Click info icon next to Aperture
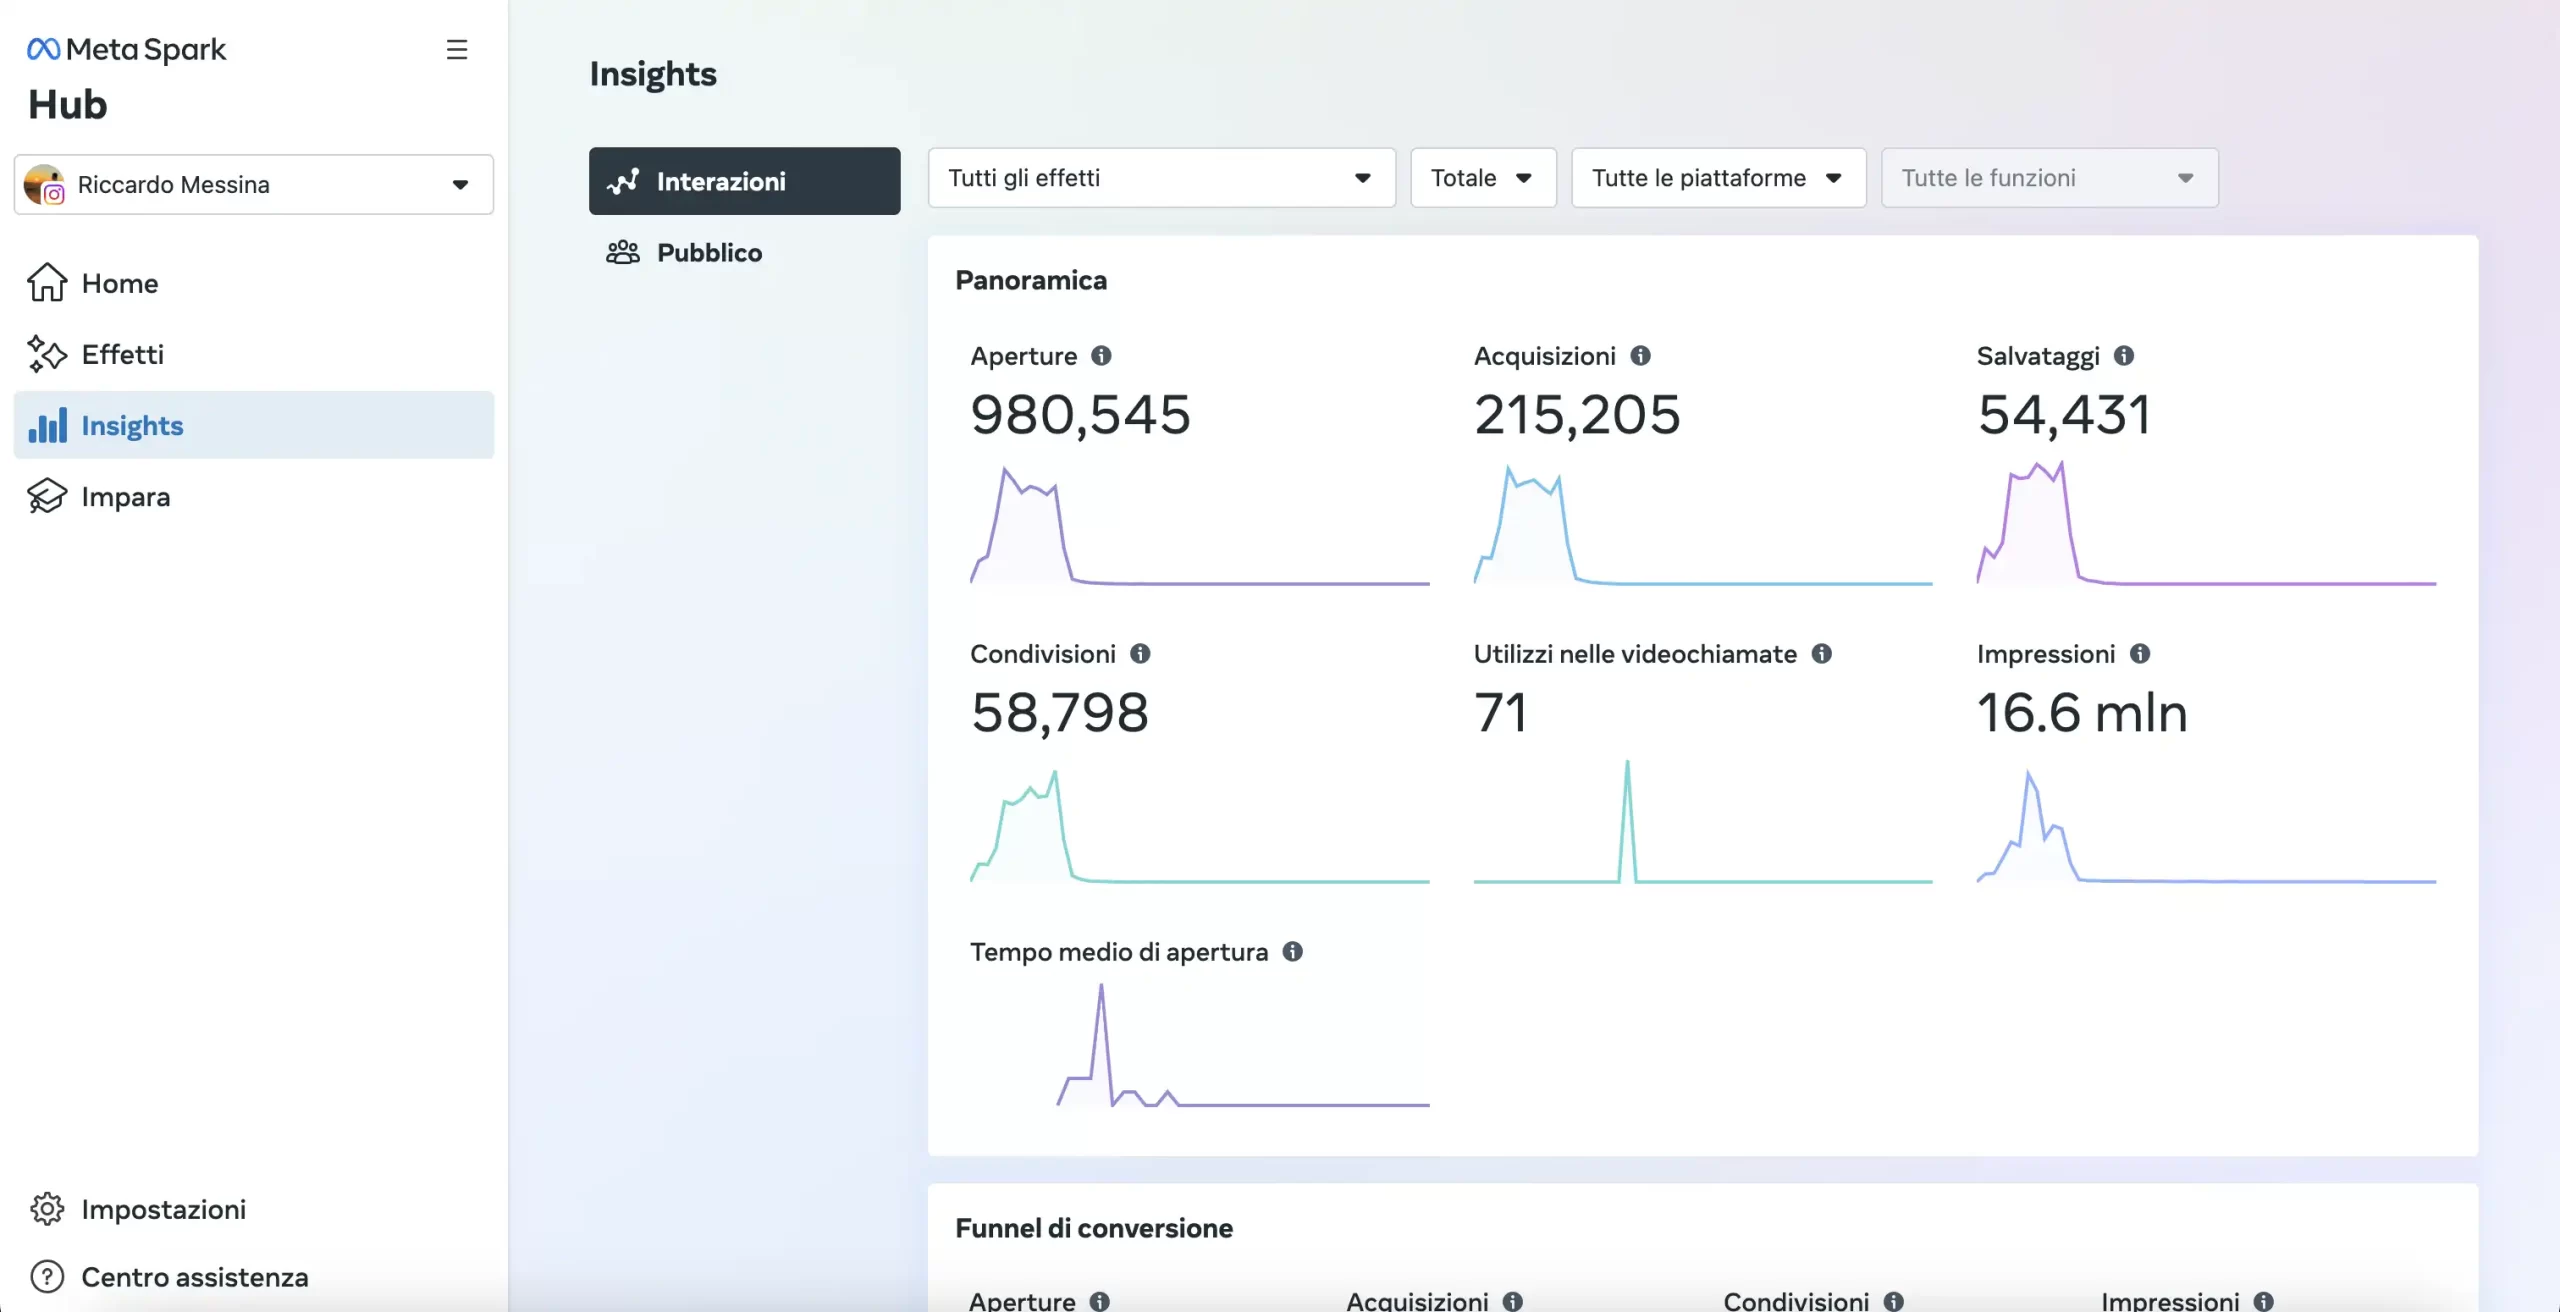 click(1101, 356)
